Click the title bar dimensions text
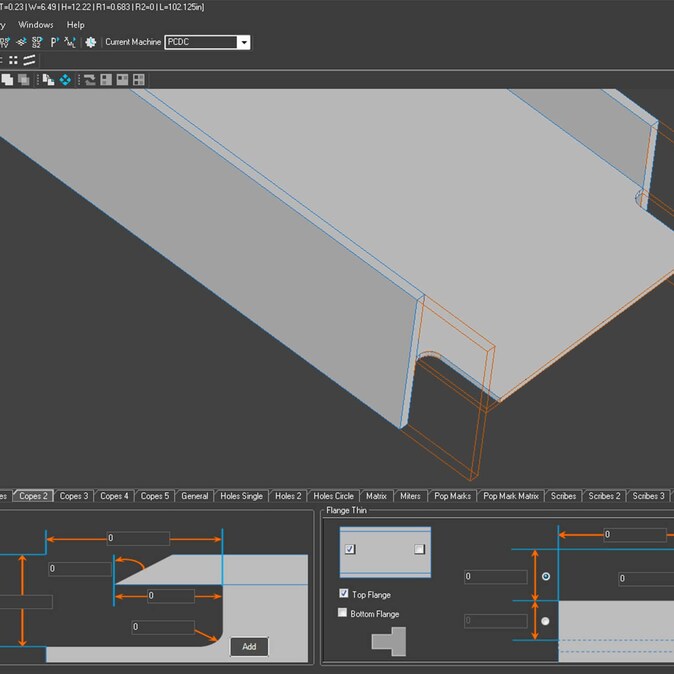The image size is (674, 674). point(102,7)
